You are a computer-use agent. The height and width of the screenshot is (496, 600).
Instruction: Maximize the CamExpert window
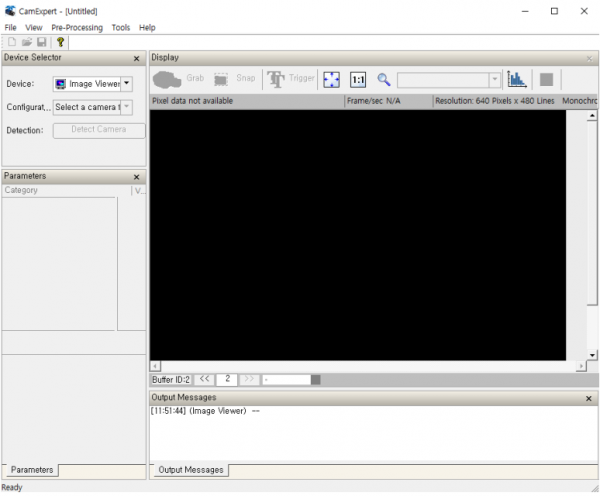(554, 11)
